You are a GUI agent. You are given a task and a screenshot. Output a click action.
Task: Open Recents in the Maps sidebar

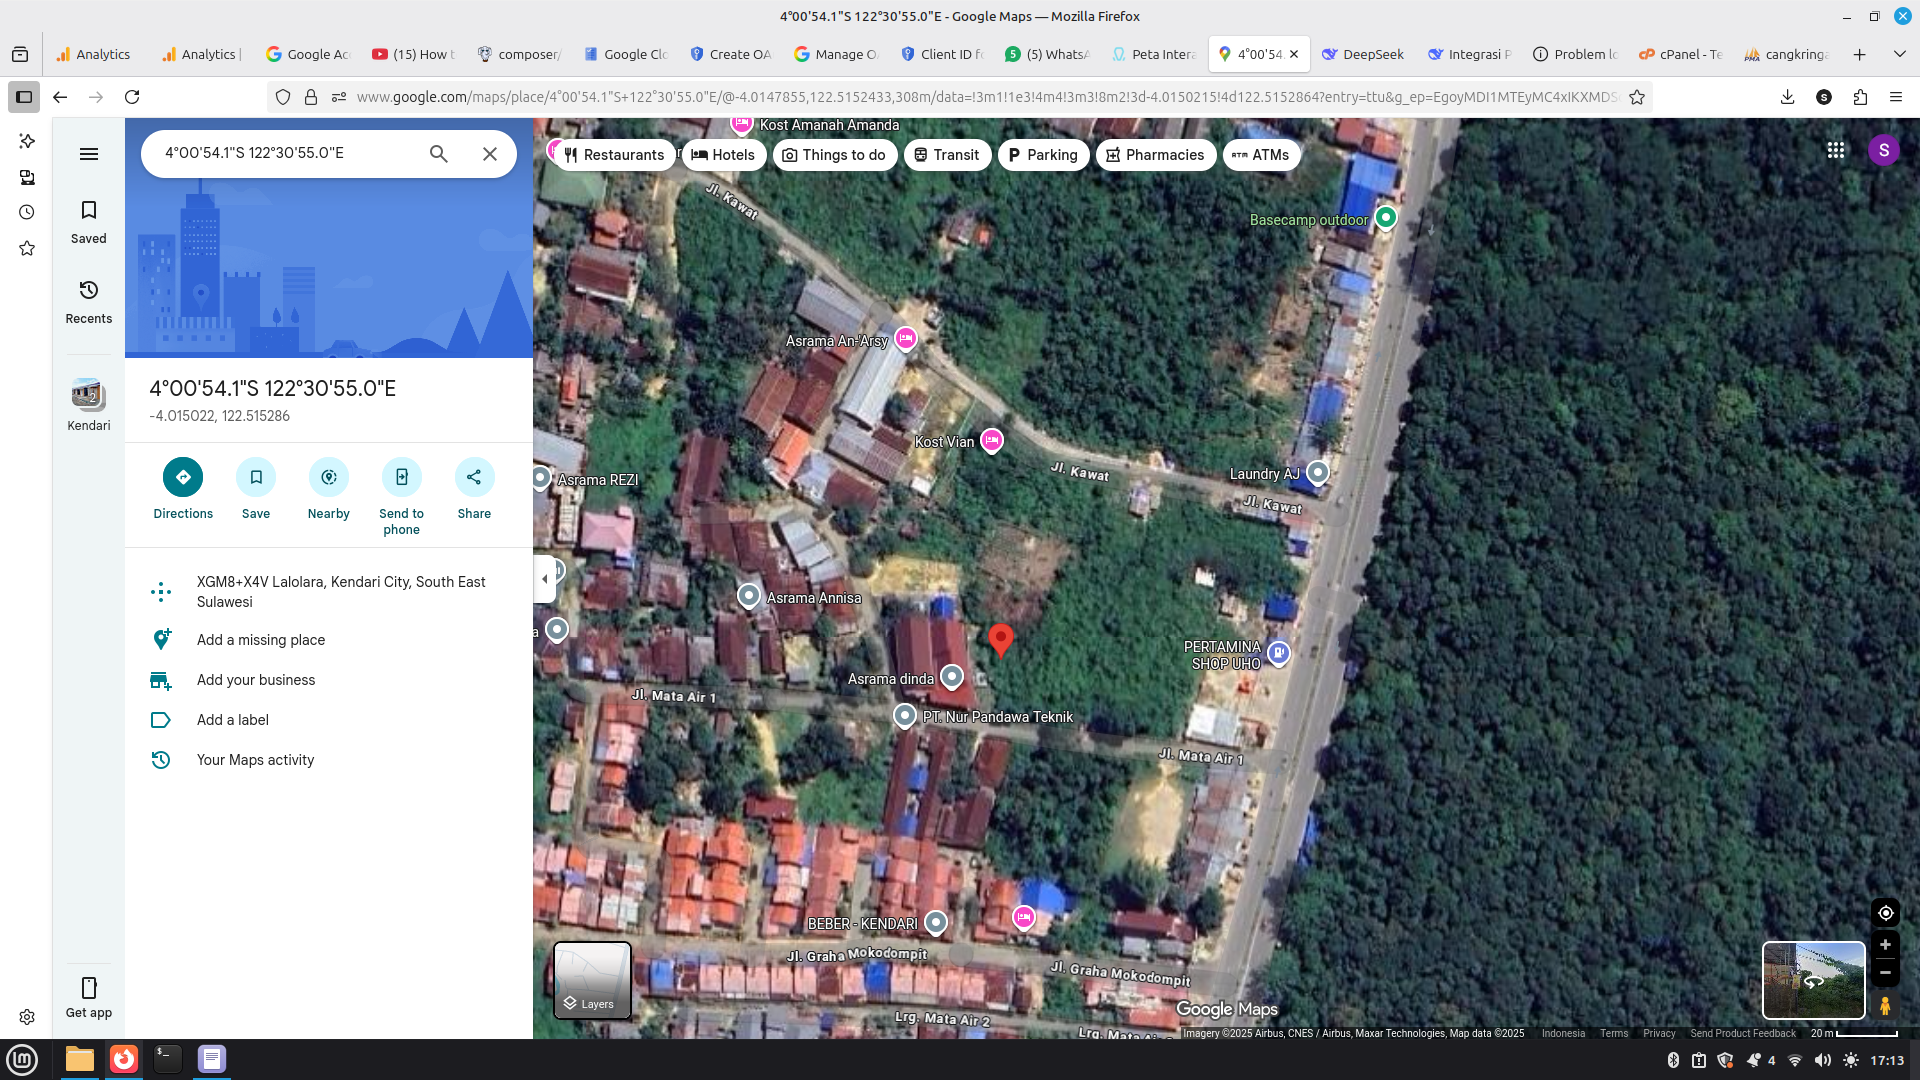click(x=88, y=300)
